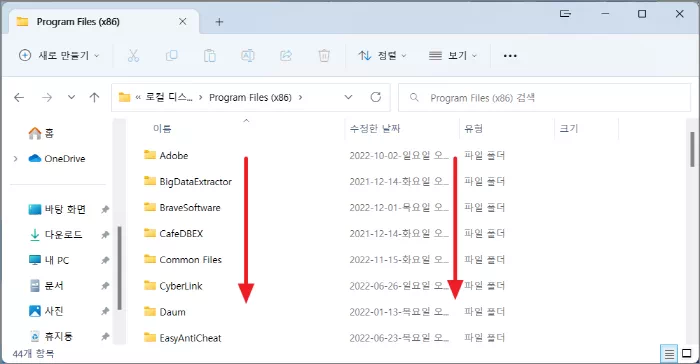Select the CyberLink folder name
This screenshot has height=364, width=700.
click(x=181, y=286)
